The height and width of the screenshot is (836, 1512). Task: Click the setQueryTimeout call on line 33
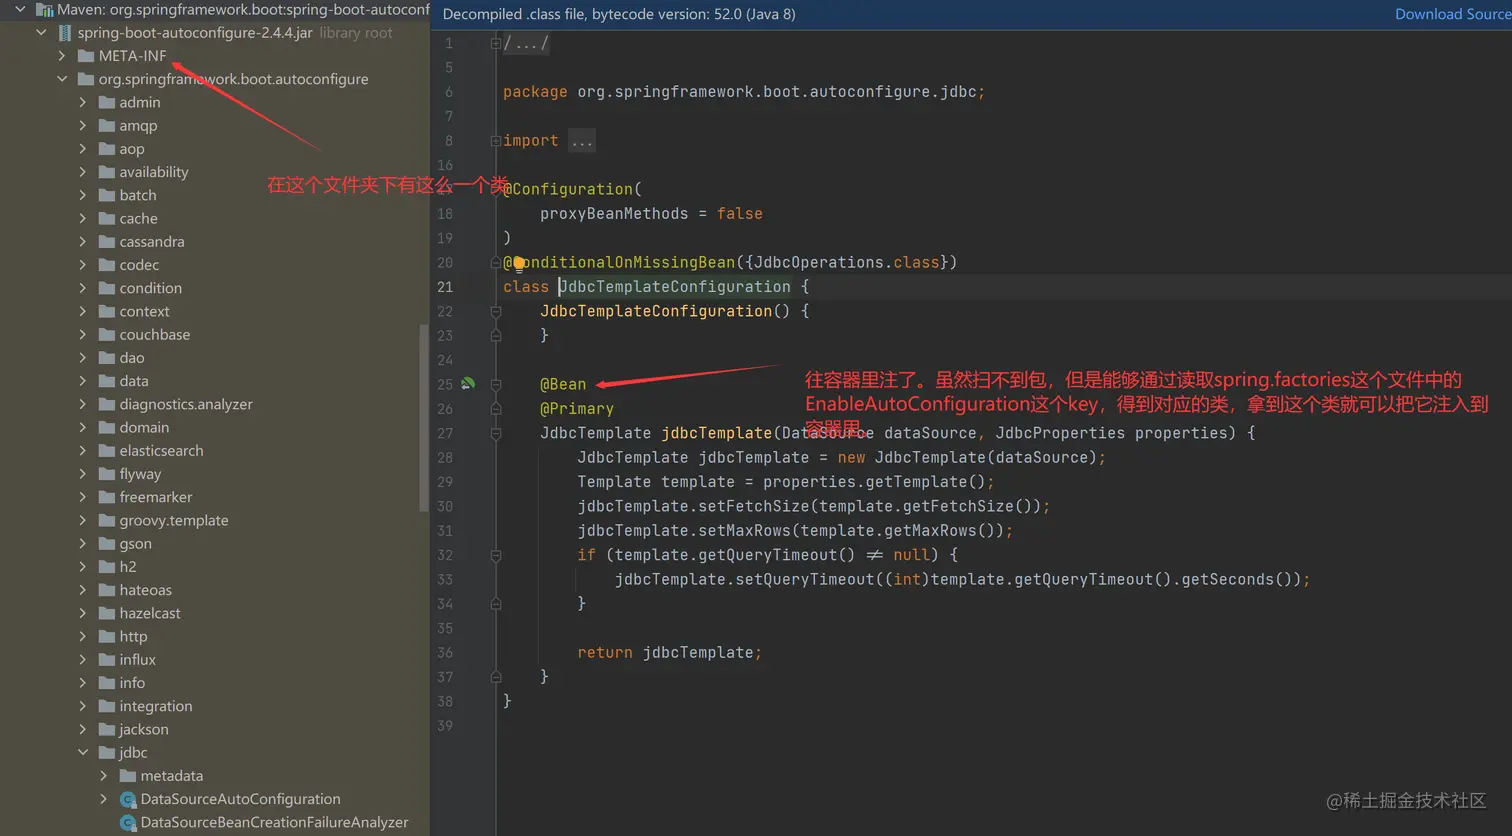point(801,579)
